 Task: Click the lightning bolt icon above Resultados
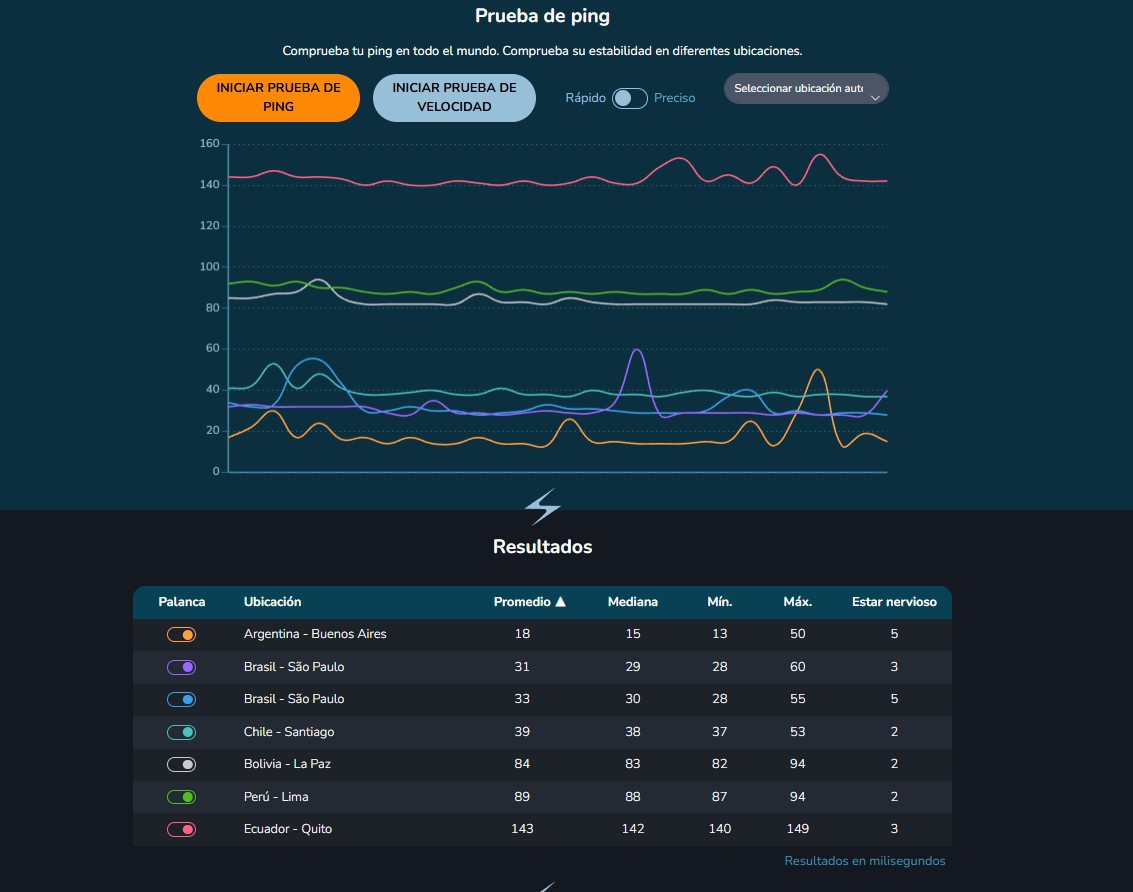pos(542,506)
